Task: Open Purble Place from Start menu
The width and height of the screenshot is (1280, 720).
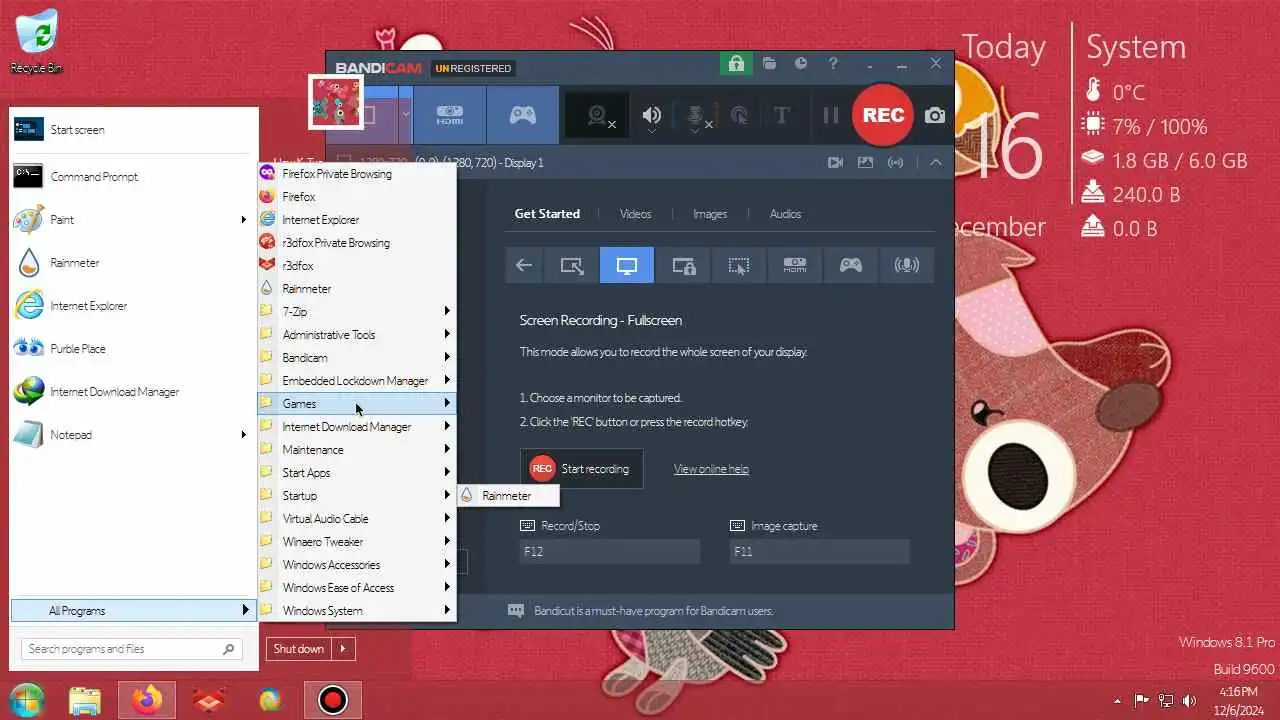Action: point(133,349)
